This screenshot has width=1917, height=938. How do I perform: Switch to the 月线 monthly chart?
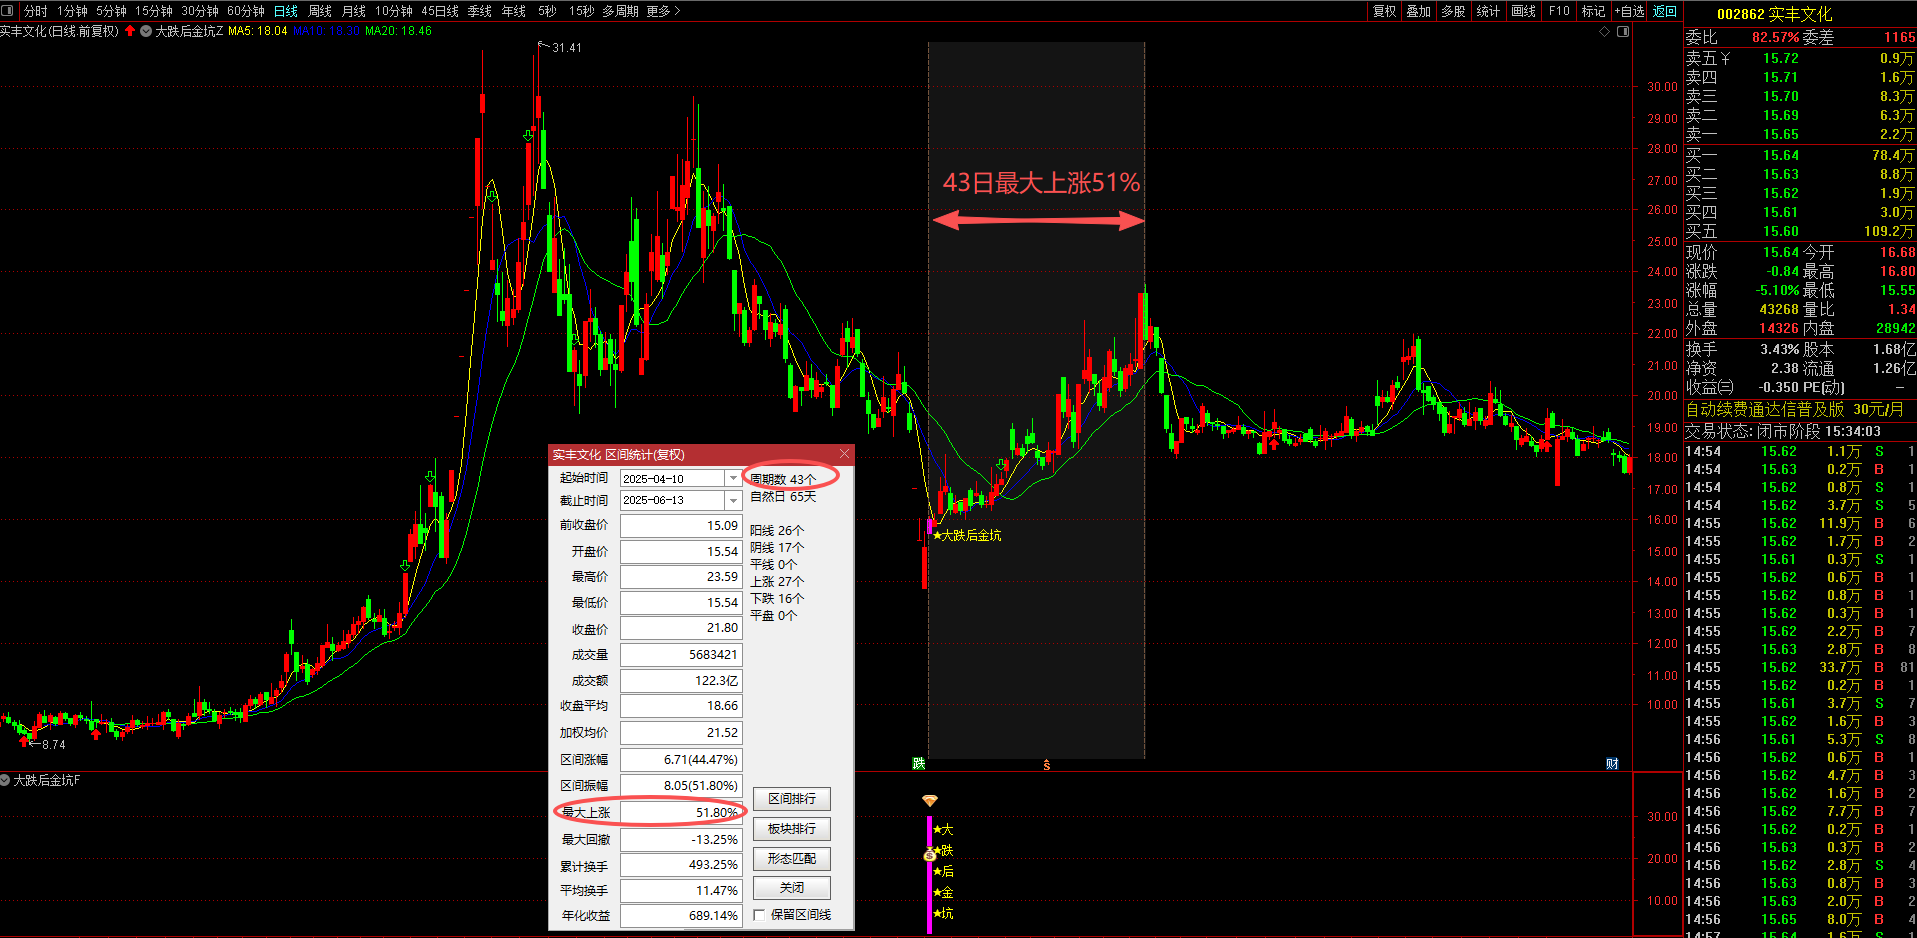[354, 11]
